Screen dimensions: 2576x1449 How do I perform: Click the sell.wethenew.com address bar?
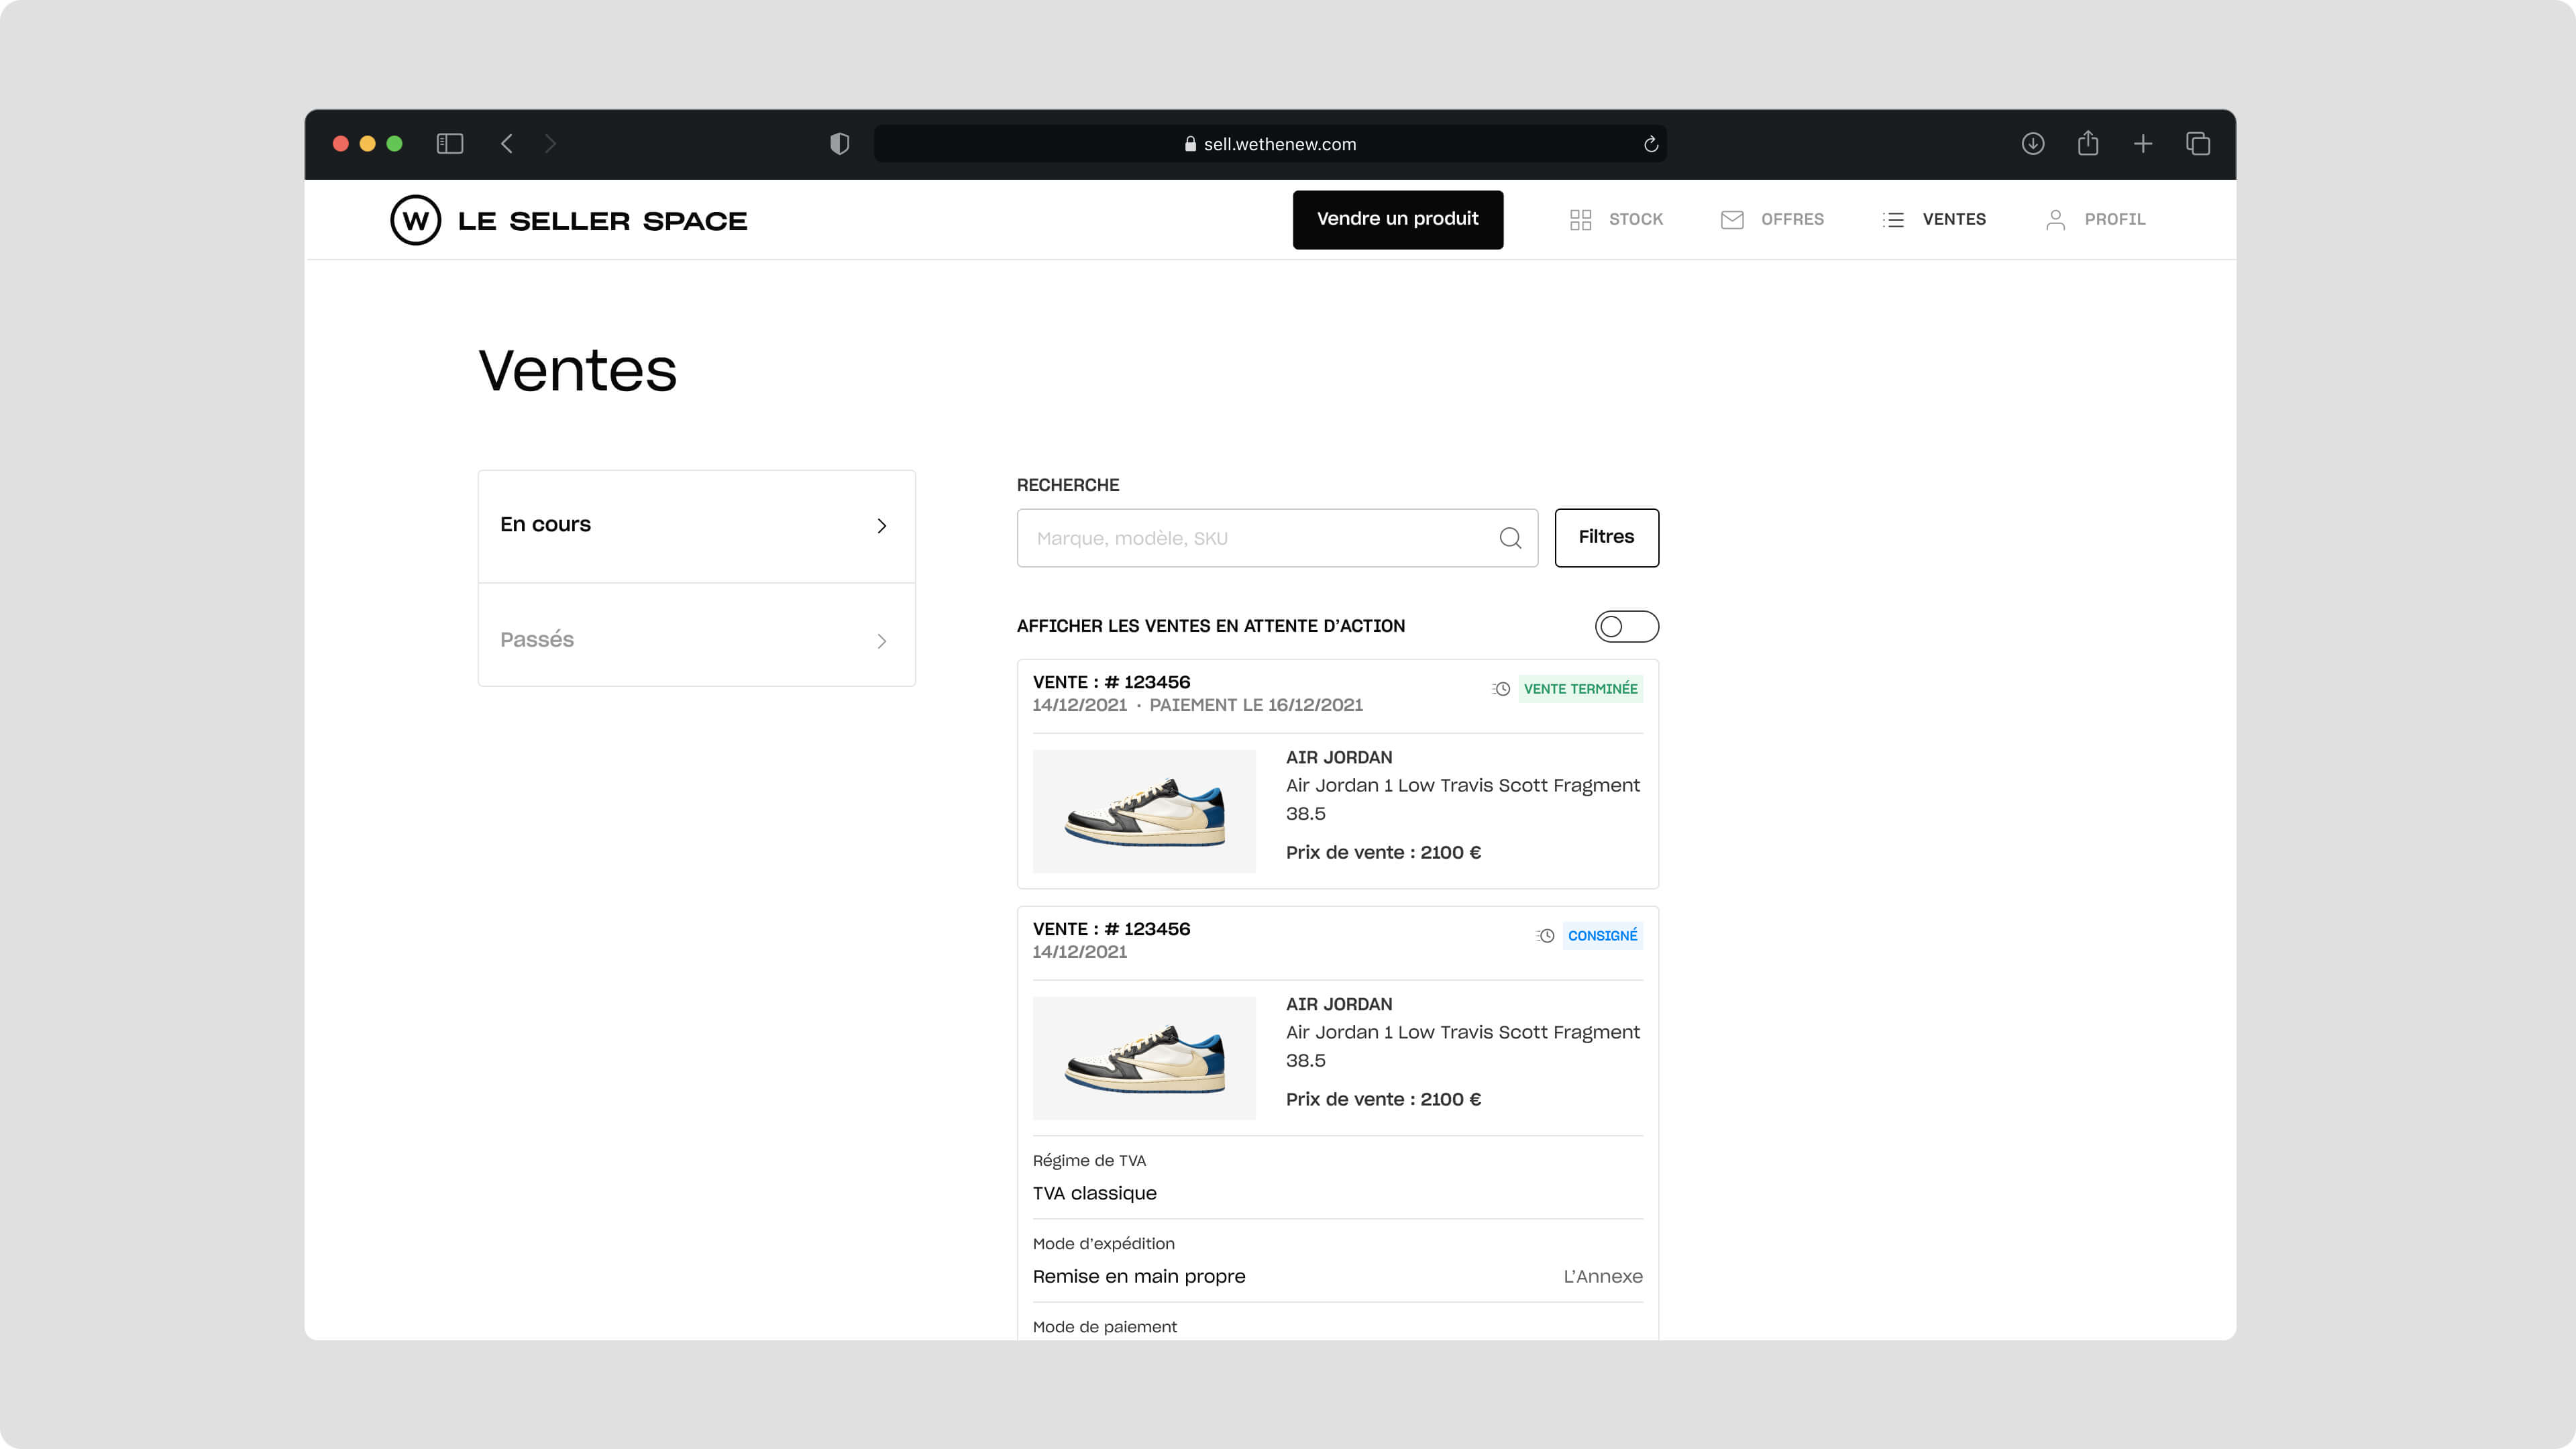coord(1270,144)
